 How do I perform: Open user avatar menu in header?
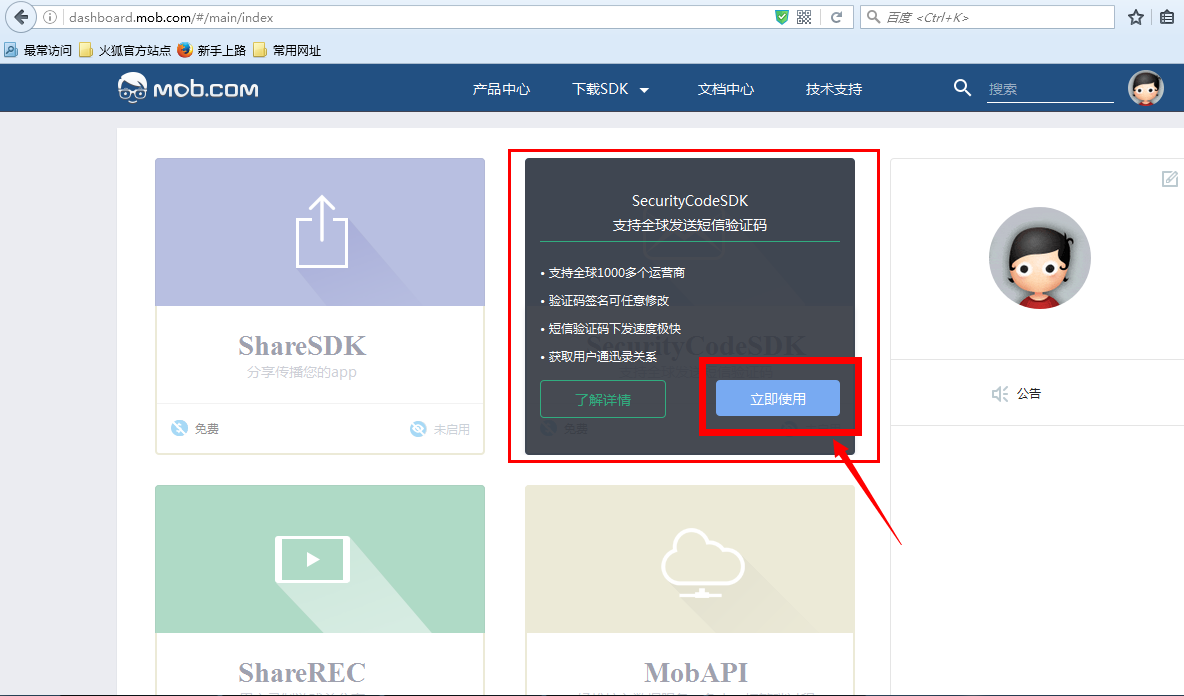point(1145,88)
